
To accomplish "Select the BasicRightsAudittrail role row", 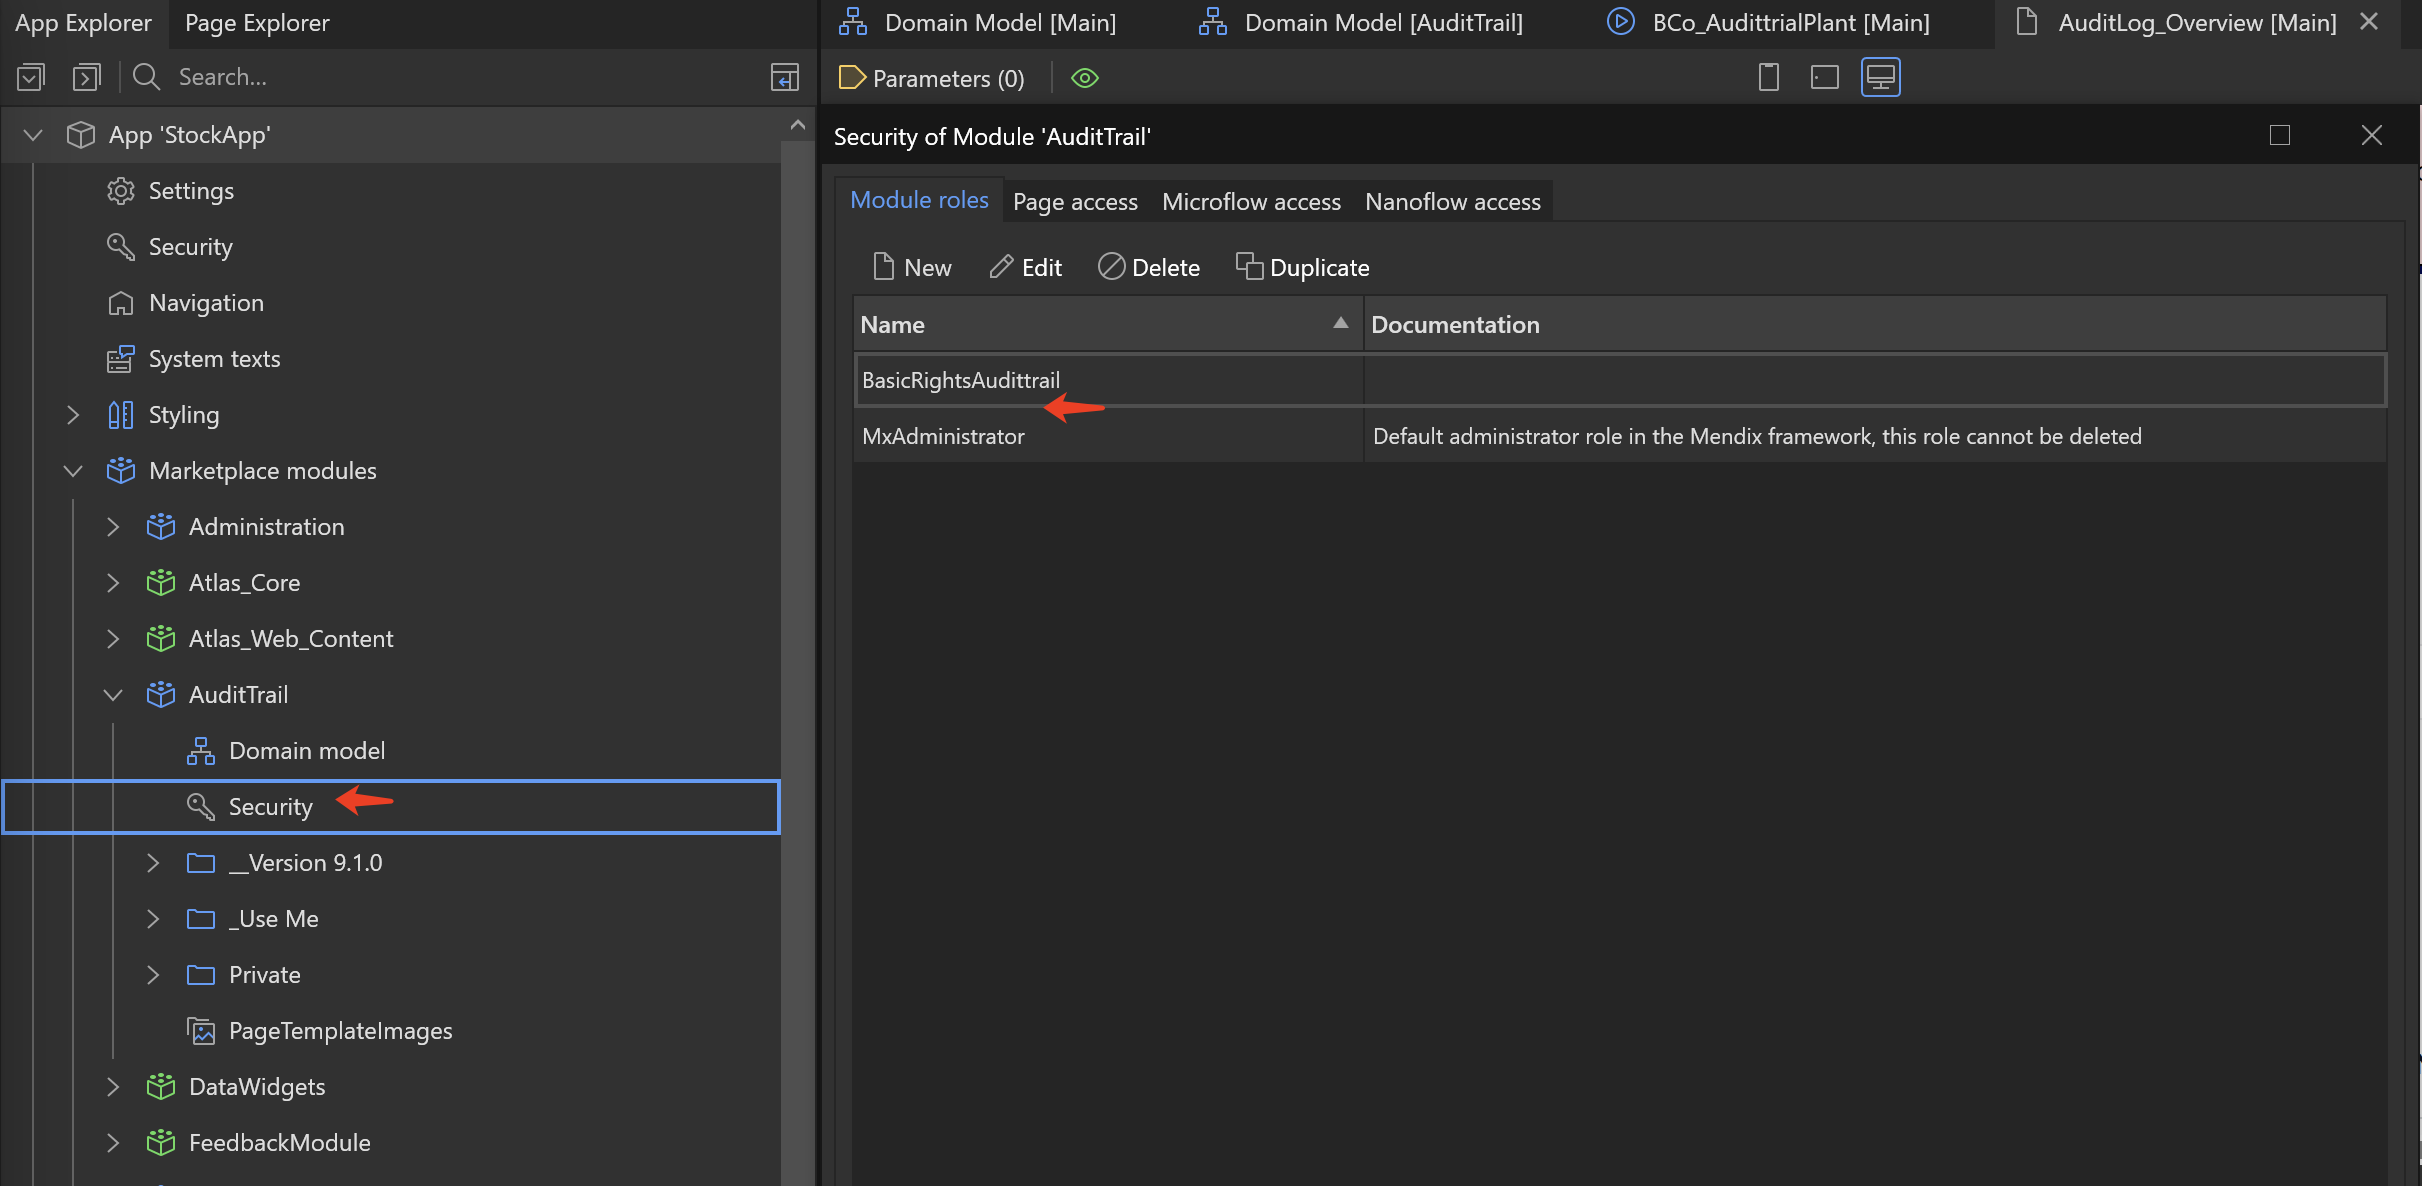I will click(1620, 380).
